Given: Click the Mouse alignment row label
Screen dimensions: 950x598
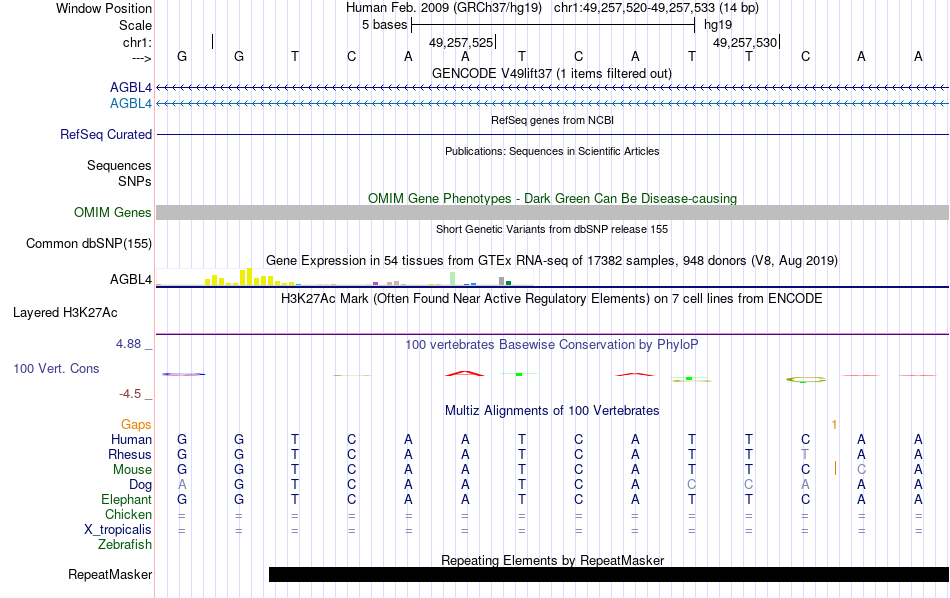Looking at the screenshot, I should (132, 470).
